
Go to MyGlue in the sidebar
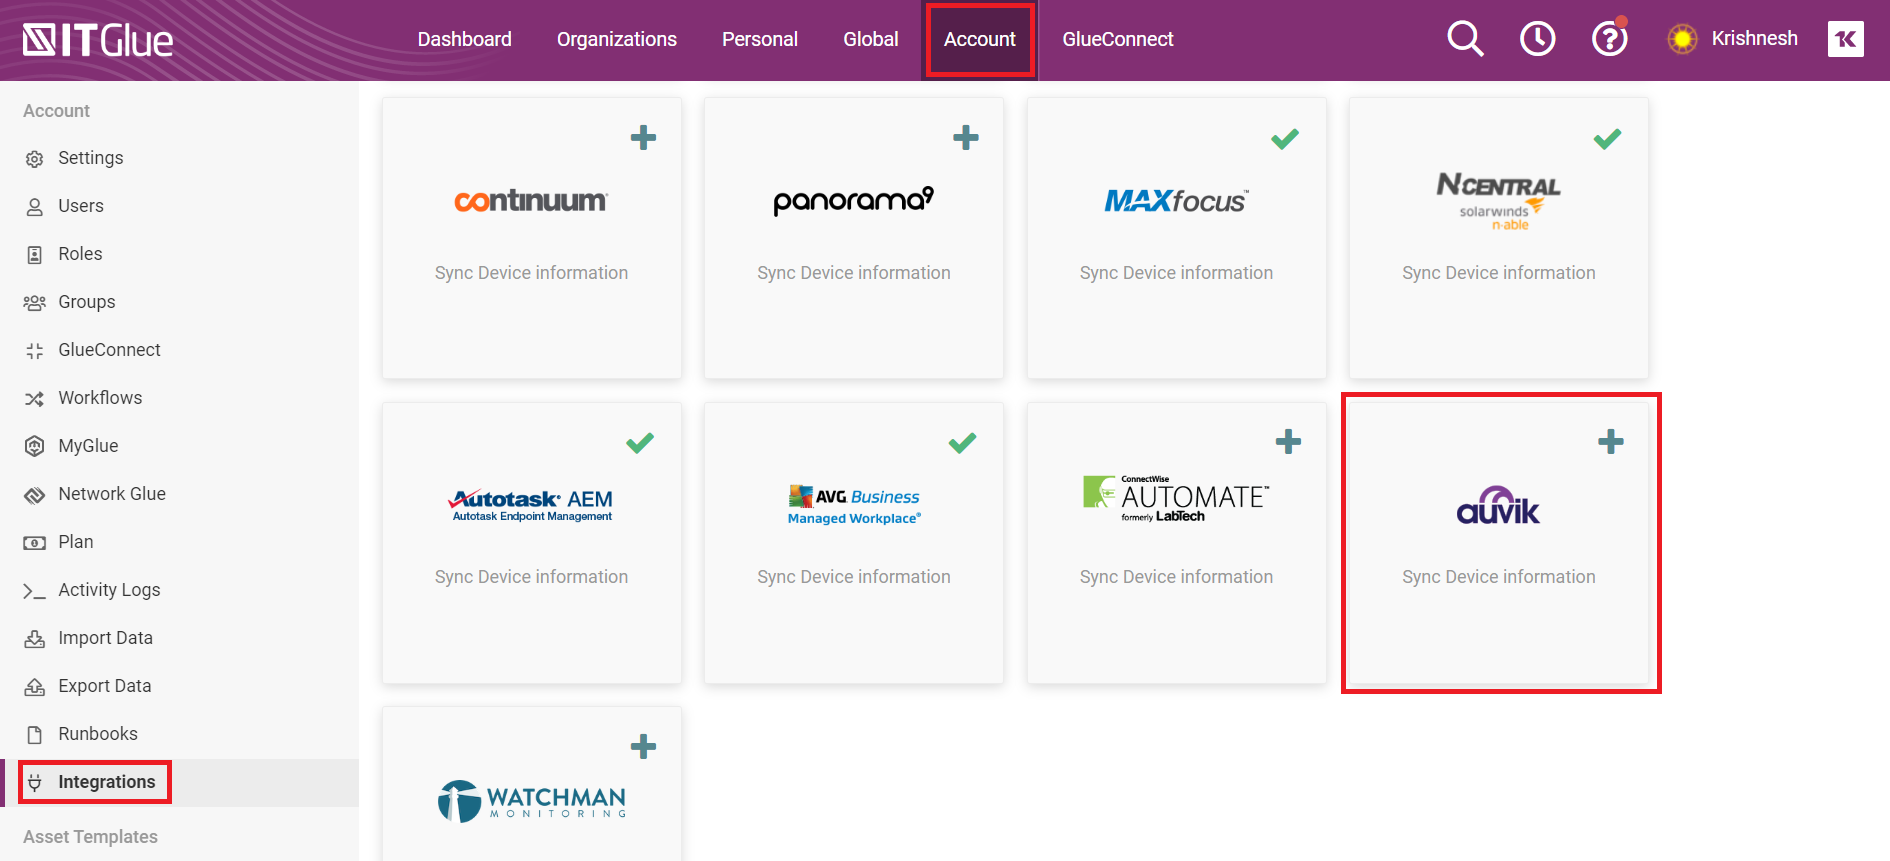pyautogui.click(x=88, y=446)
